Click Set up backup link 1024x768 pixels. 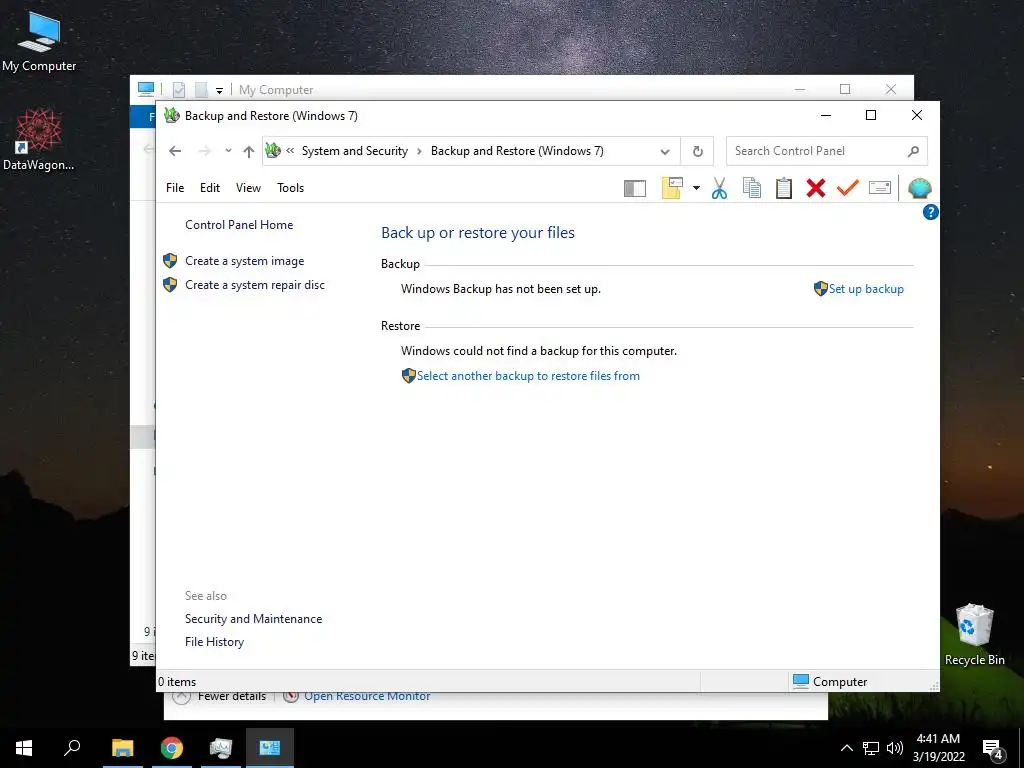click(866, 289)
